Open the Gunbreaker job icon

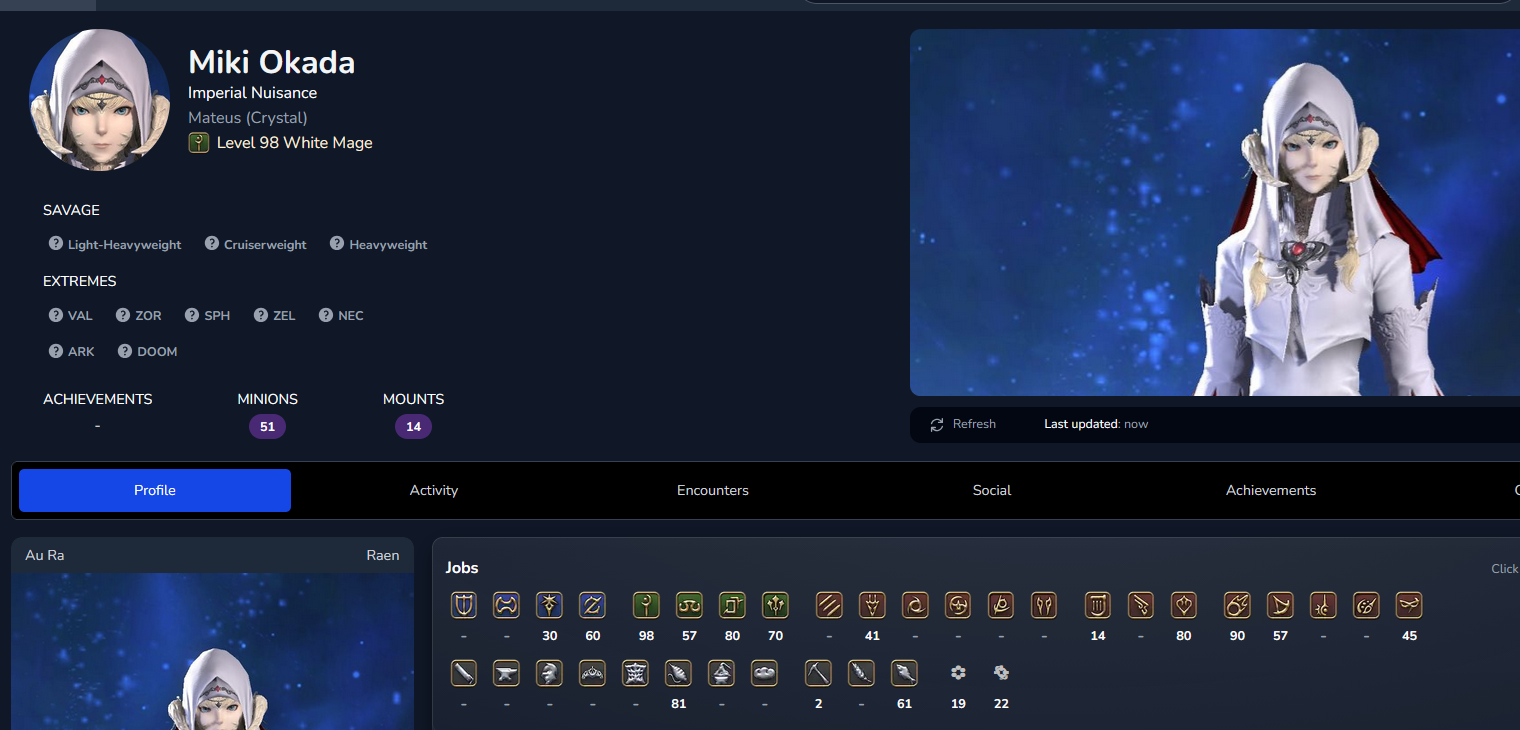coord(593,605)
